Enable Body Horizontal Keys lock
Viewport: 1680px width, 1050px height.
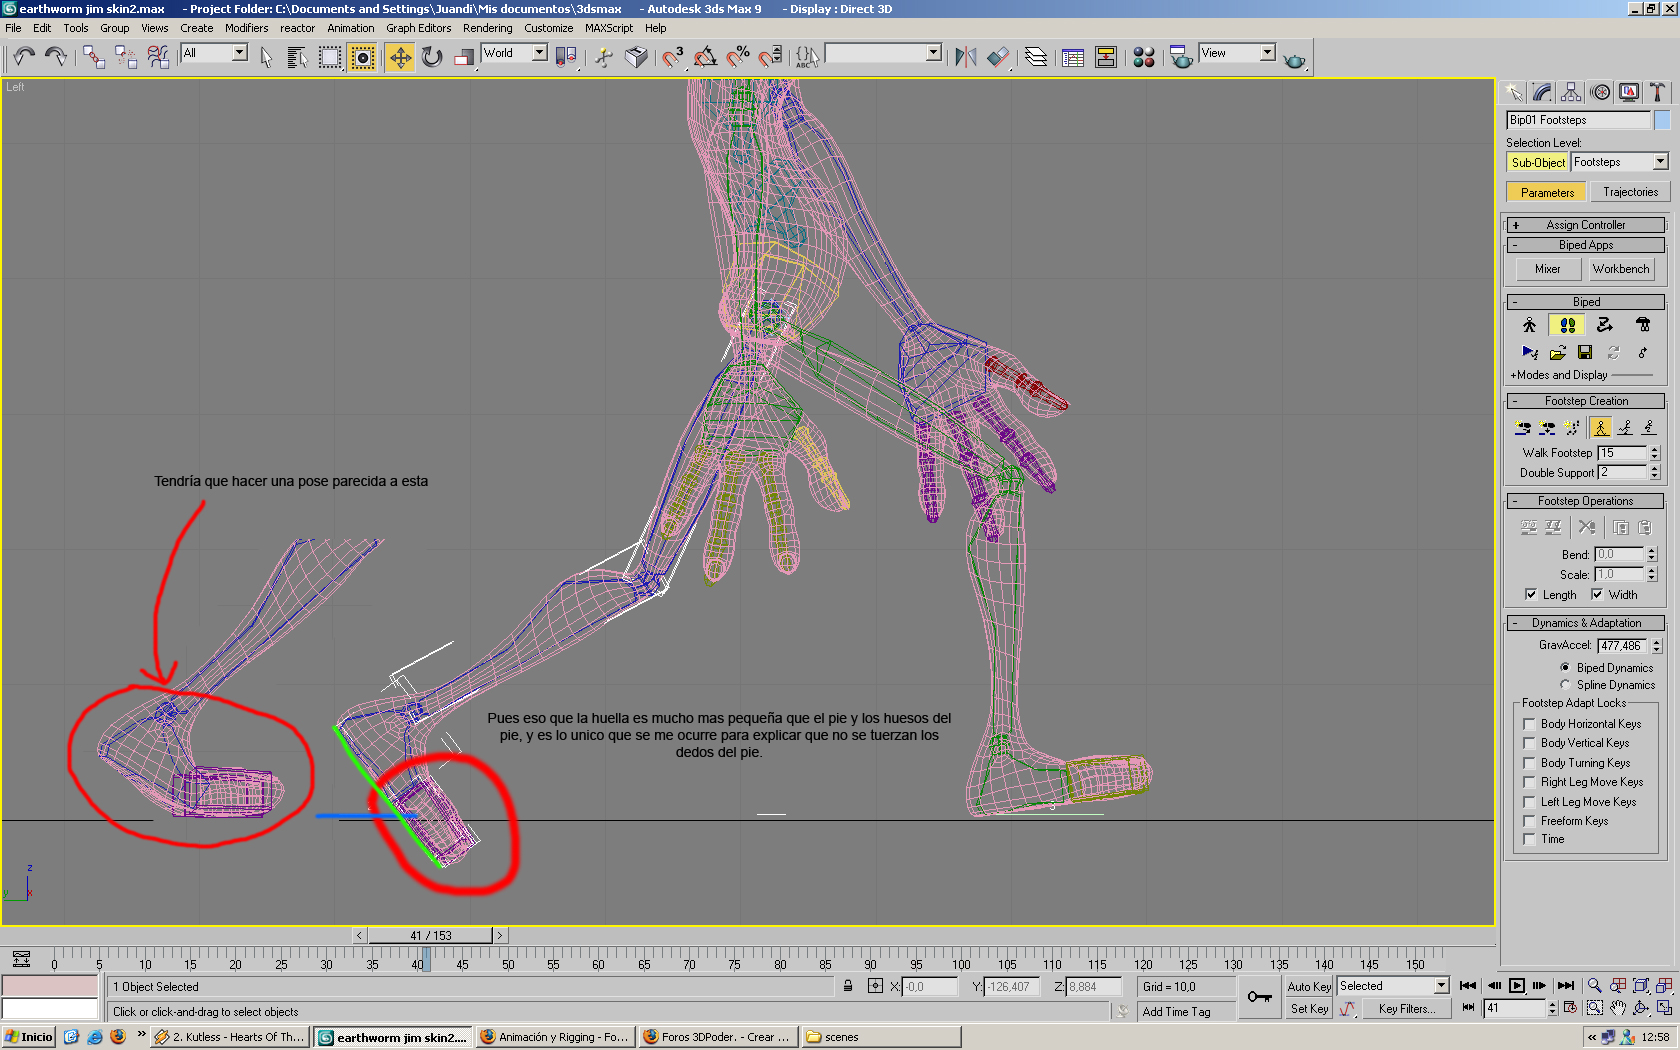(x=1529, y=724)
